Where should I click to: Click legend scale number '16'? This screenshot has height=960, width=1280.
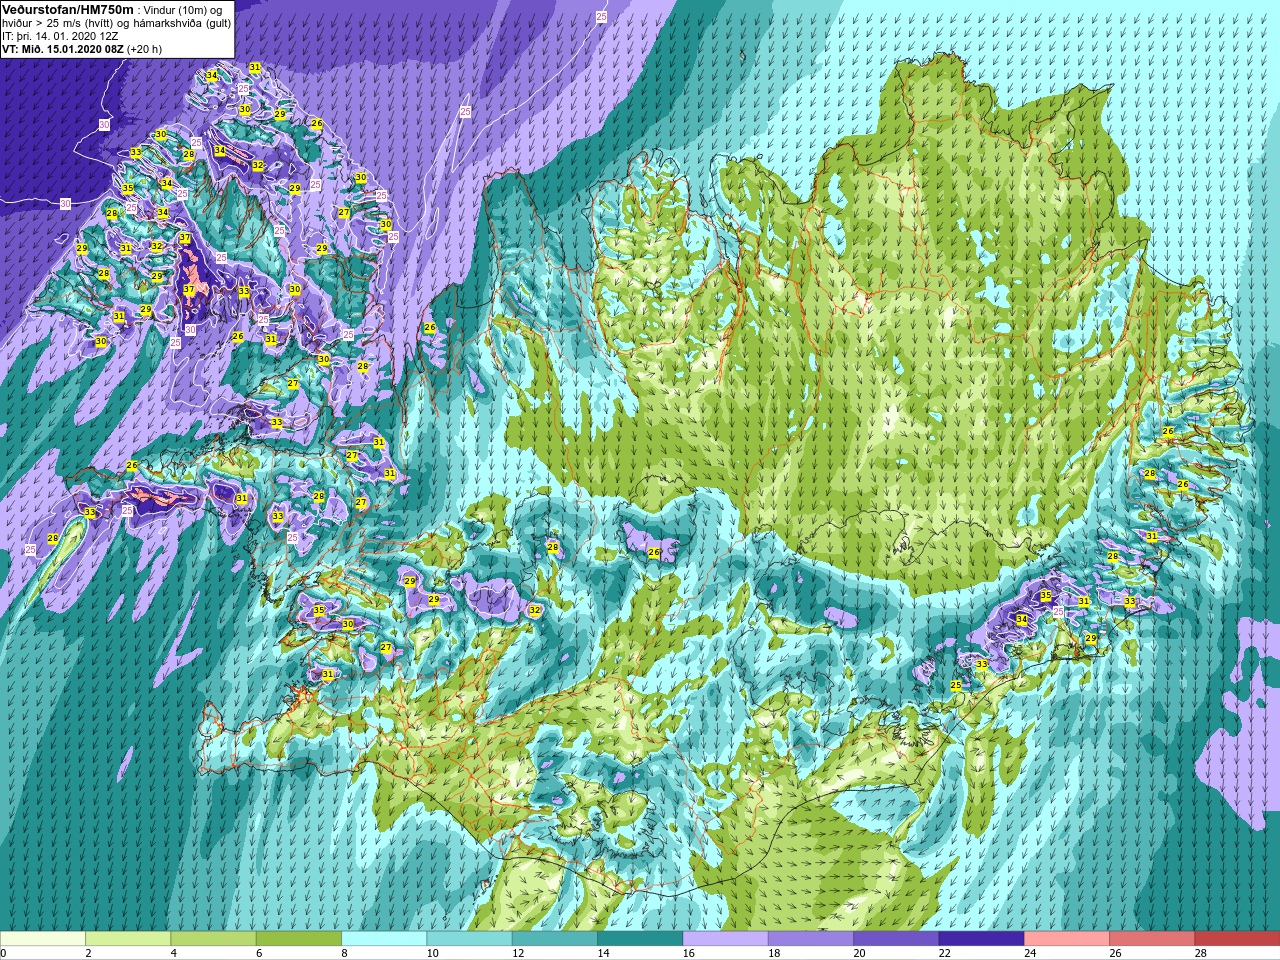coord(688,953)
